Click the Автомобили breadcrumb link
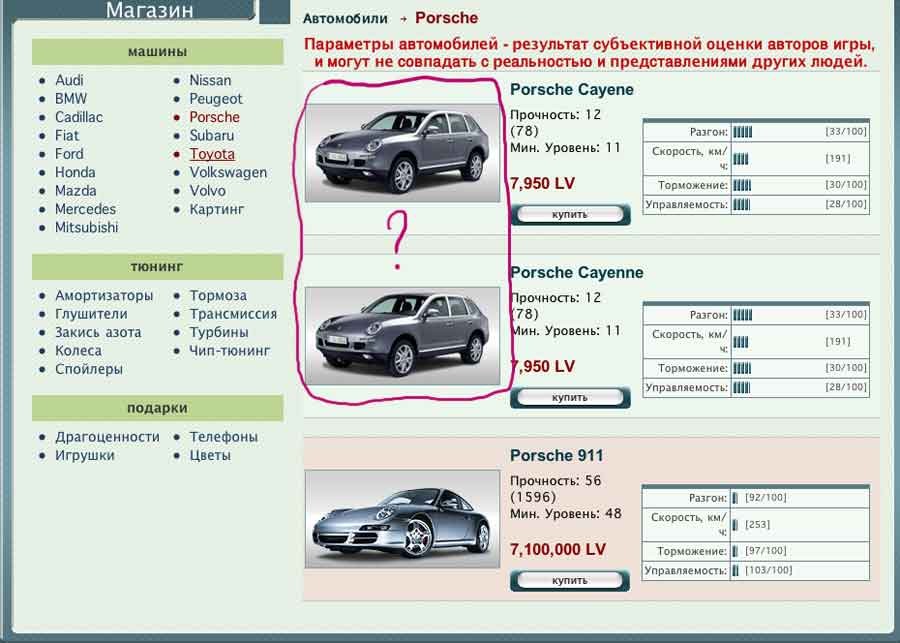 (345, 19)
